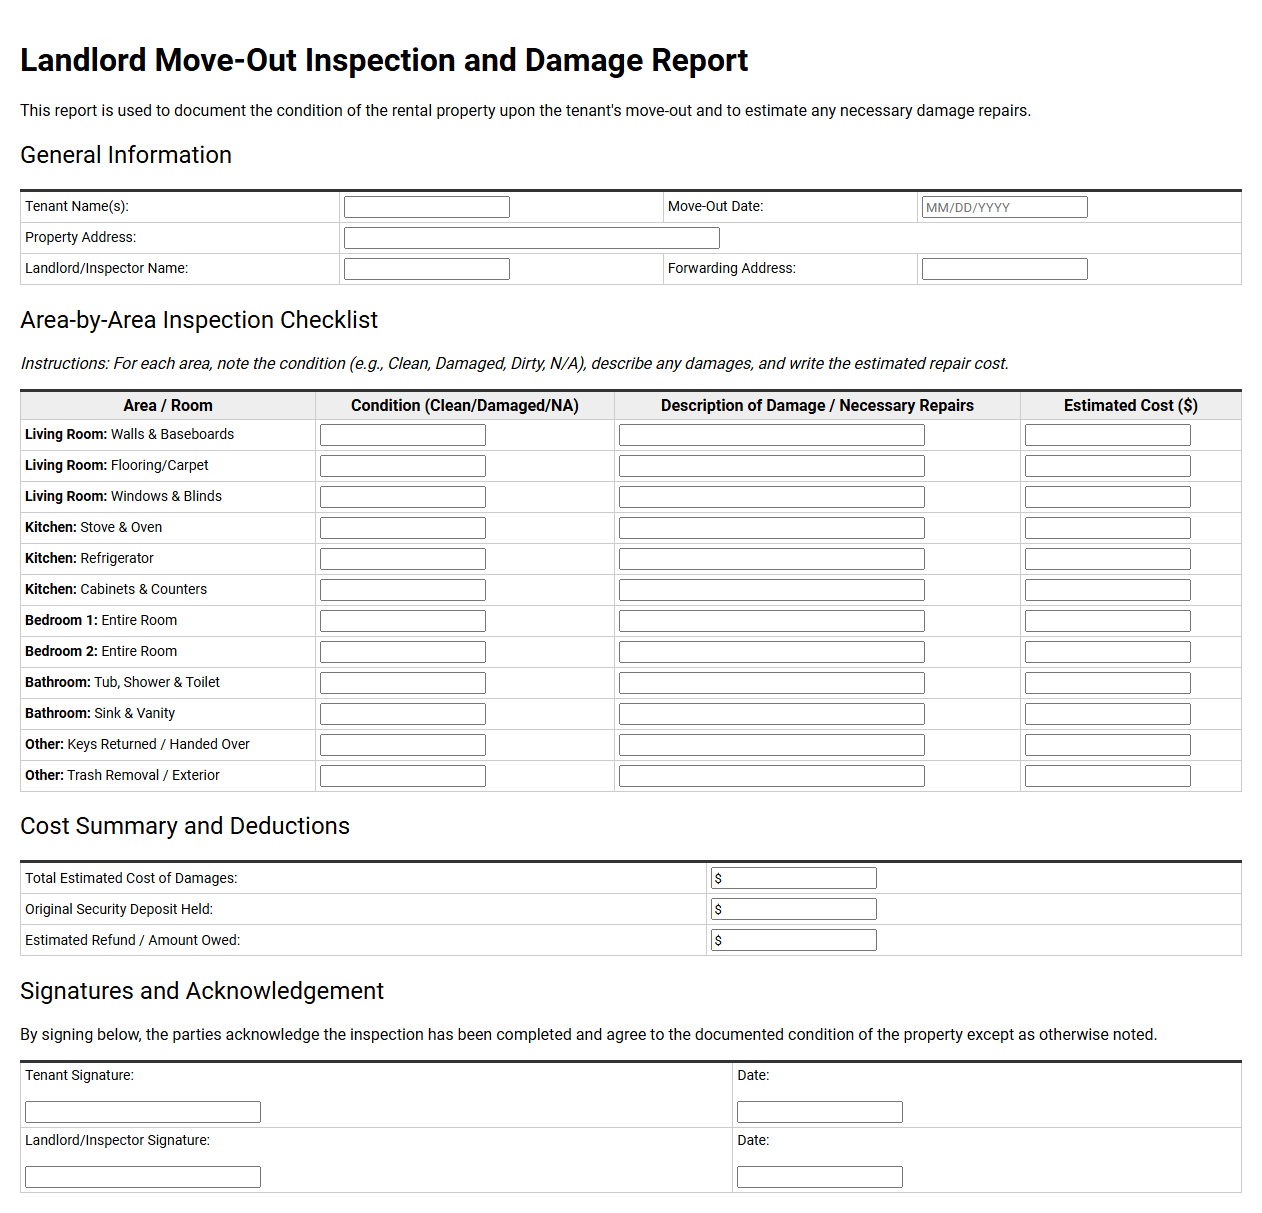This screenshot has height=1213, width=1262.
Task: Click Estimated Cost field for Bedroom 2
Action: (x=1108, y=652)
